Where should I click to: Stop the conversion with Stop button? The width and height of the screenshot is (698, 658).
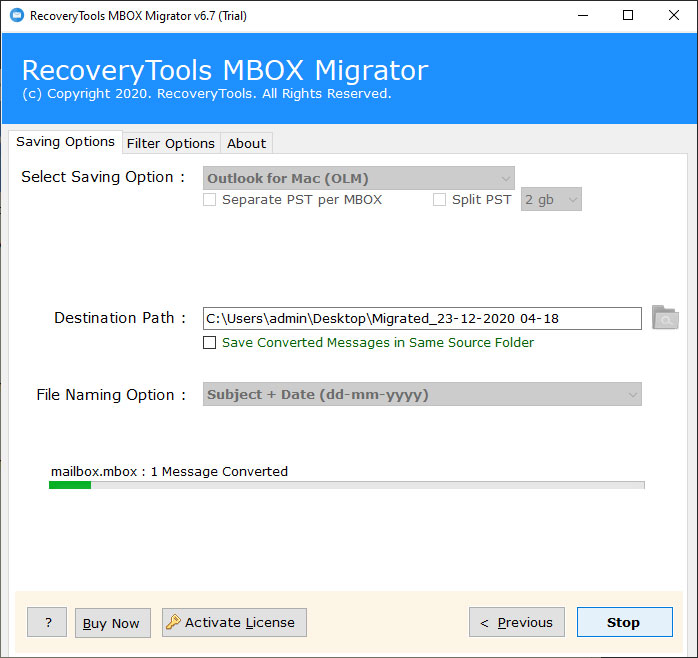pyautogui.click(x=625, y=622)
